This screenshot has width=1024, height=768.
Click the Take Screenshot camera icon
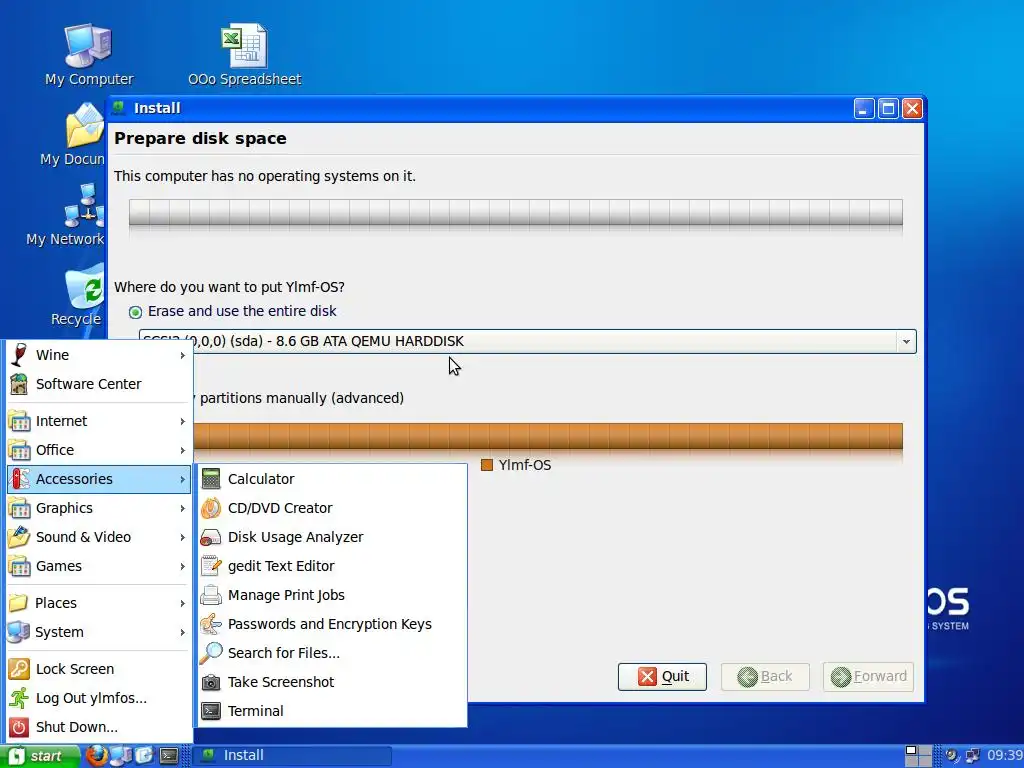(211, 682)
